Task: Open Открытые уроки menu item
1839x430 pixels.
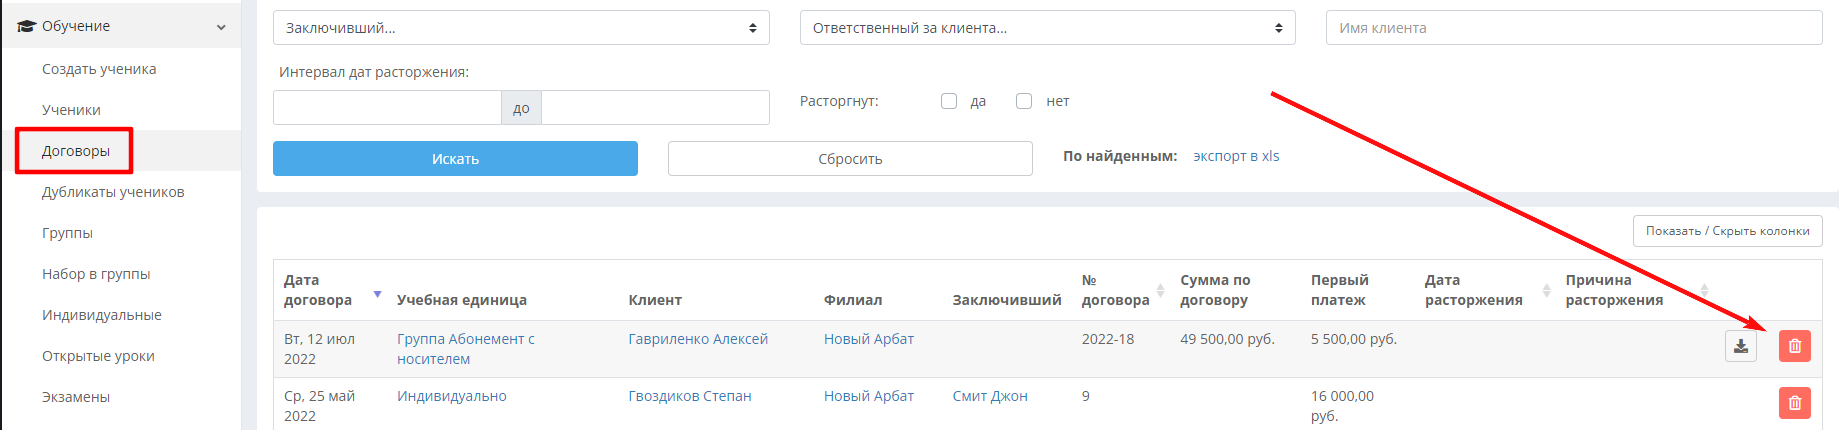Action: 98,356
